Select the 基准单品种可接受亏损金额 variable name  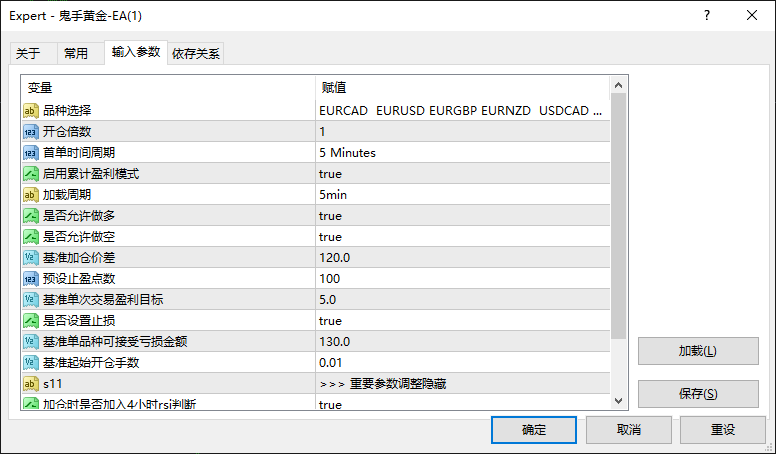click(115, 342)
